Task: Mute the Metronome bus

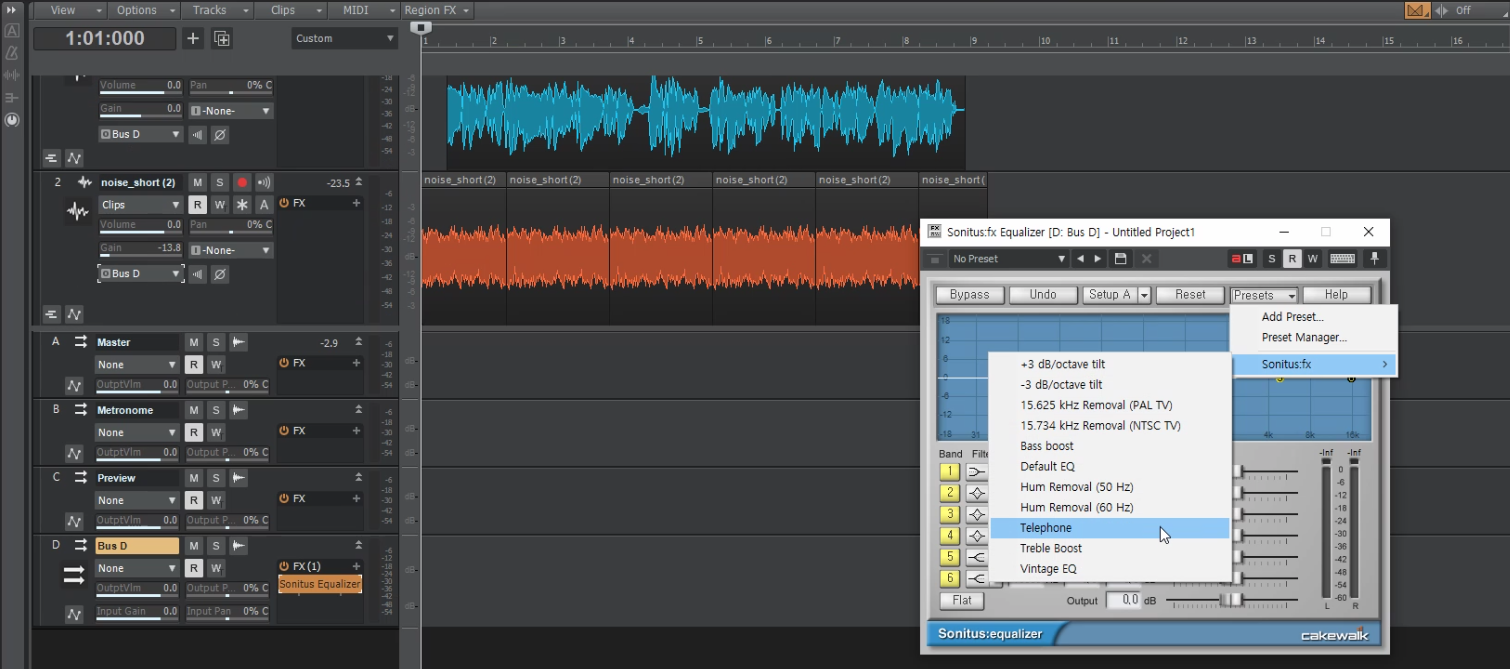Action: pyautogui.click(x=194, y=410)
